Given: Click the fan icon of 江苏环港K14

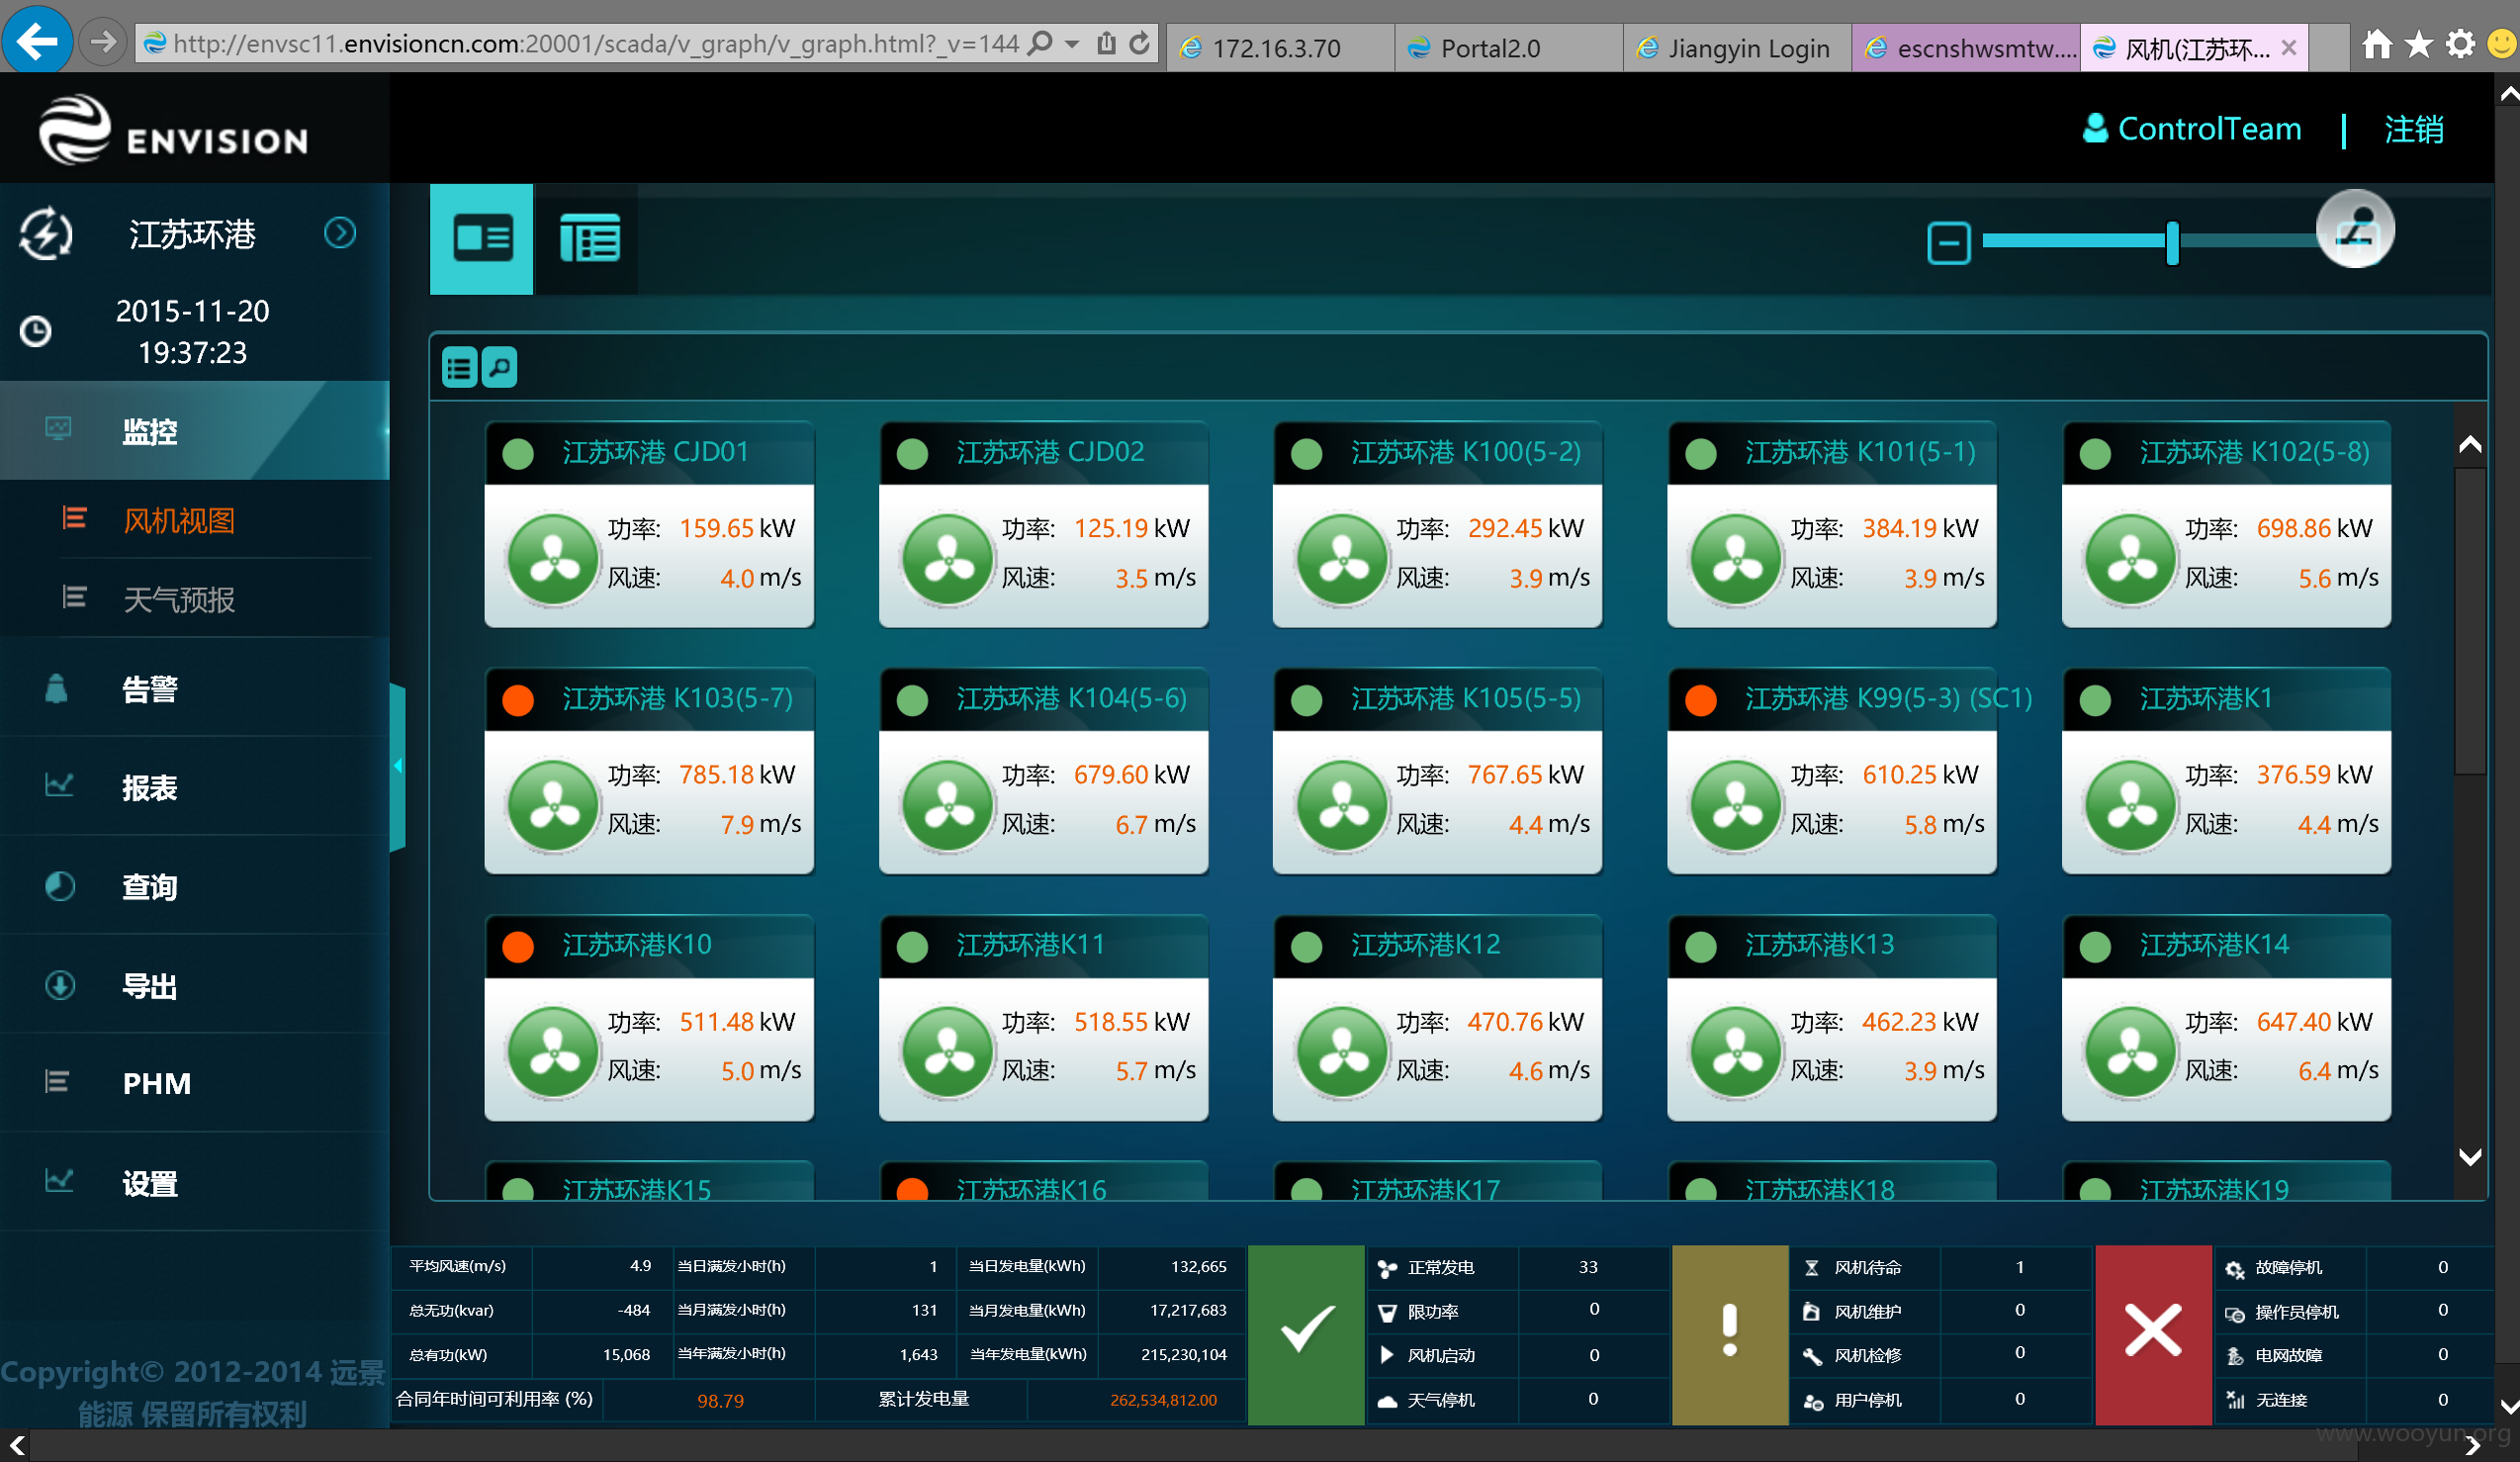Looking at the screenshot, I should 2130,1053.
